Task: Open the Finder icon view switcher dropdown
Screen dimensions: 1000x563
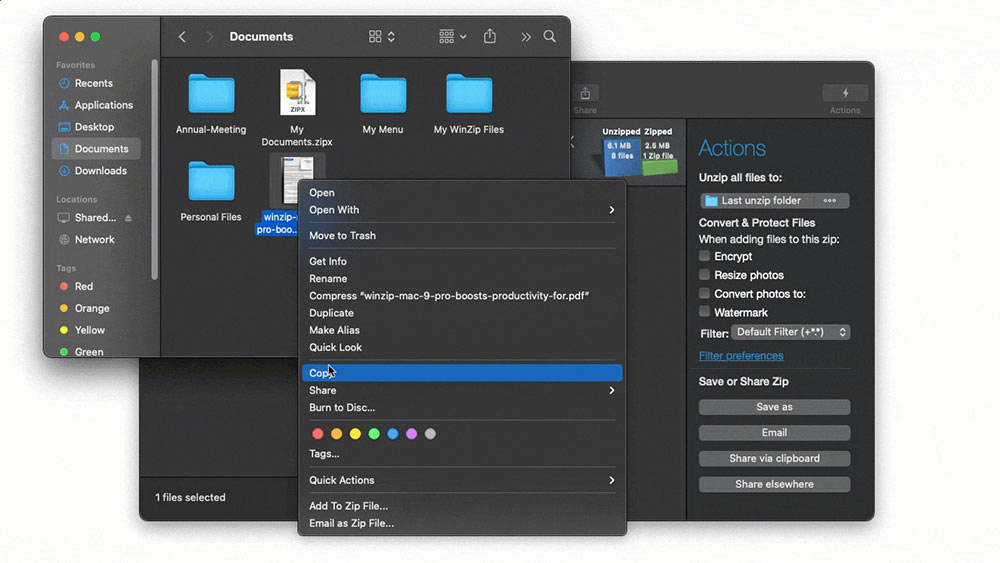Action: (382, 37)
